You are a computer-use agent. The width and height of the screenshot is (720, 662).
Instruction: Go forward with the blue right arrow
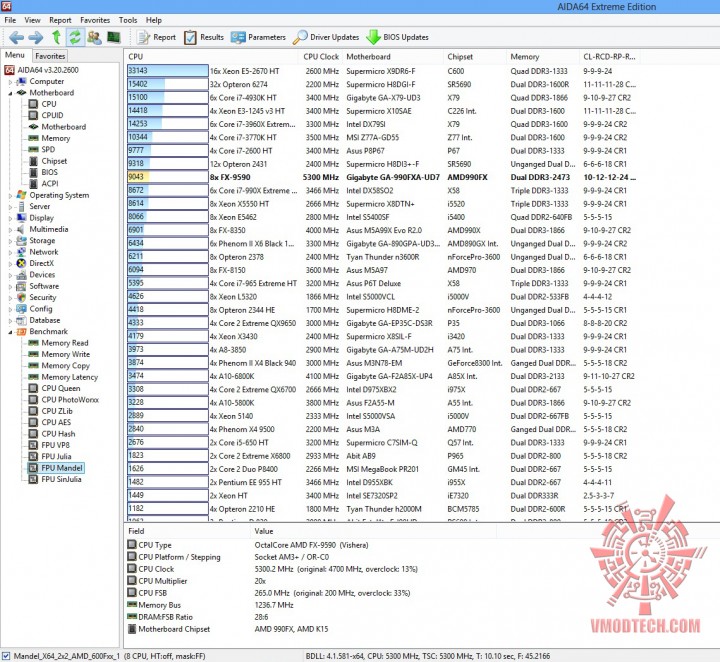pos(35,37)
